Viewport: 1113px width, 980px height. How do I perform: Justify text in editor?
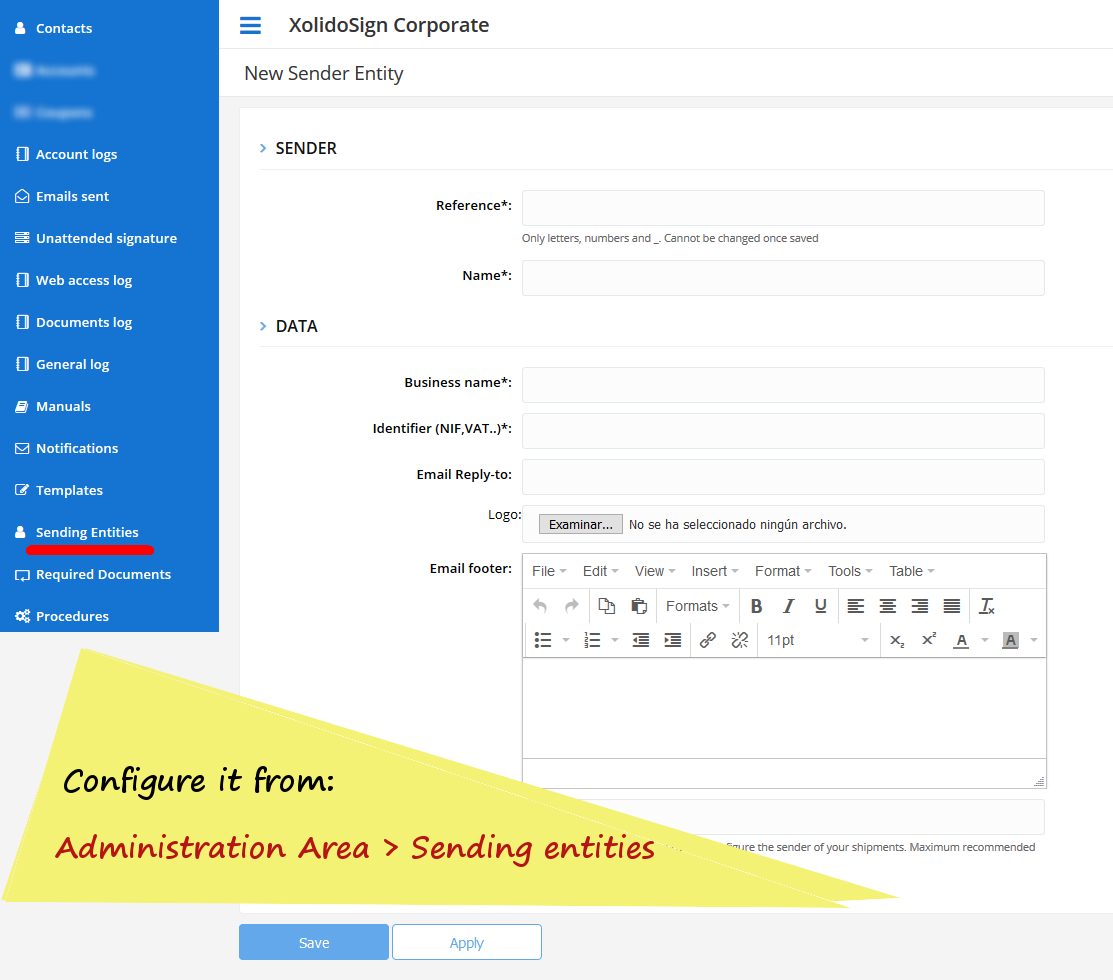[x=952, y=606]
